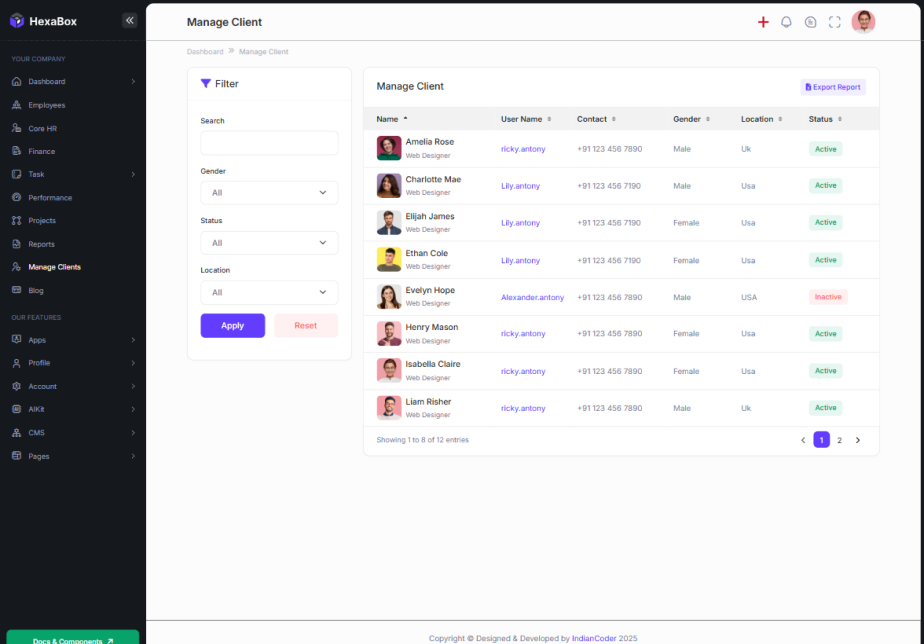924x644 pixels.
Task: Open the Status filter dropdown
Action: click(x=269, y=243)
